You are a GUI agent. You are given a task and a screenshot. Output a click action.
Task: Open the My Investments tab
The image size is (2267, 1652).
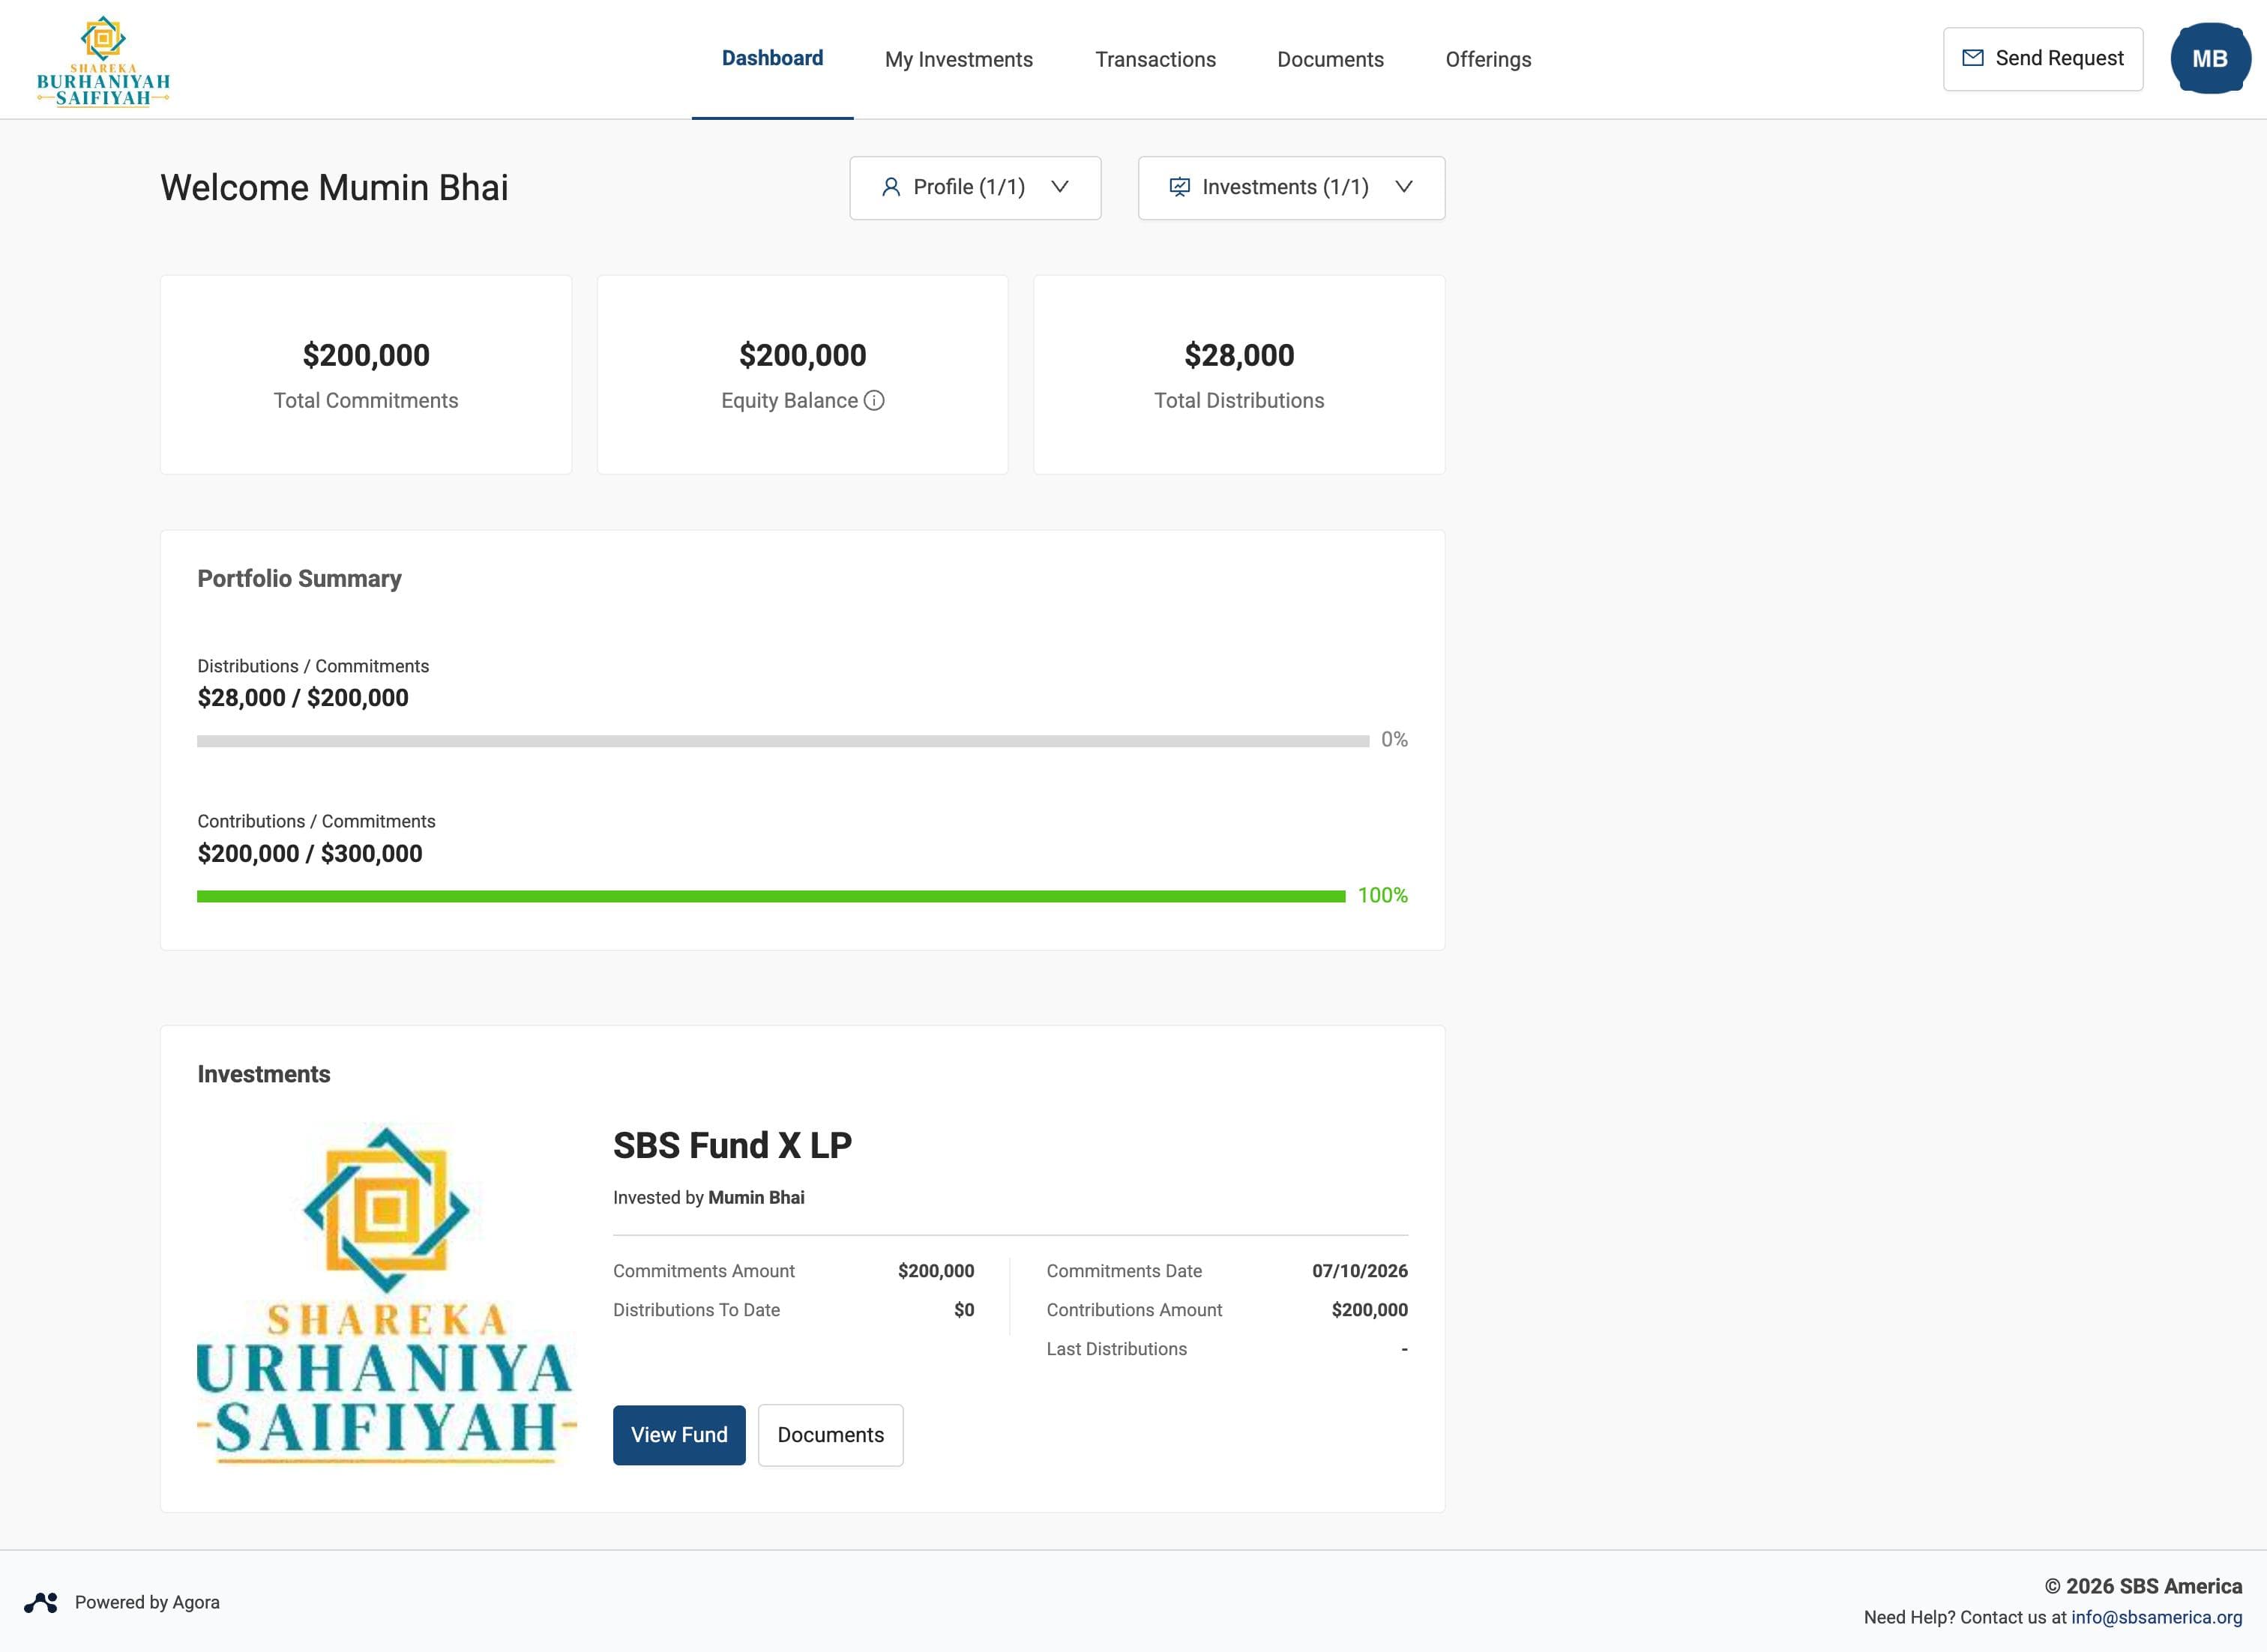(x=959, y=59)
